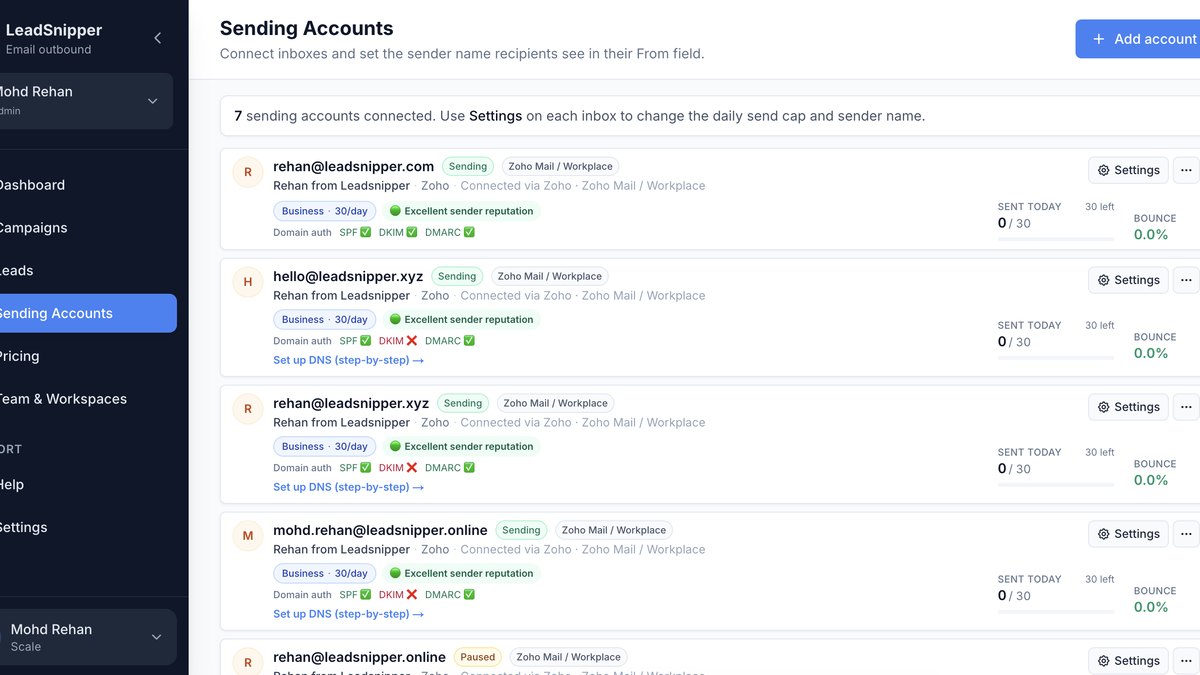
Task: Click Excellent sender reputation on rehan@leadsnipper.com
Action: pos(461,211)
